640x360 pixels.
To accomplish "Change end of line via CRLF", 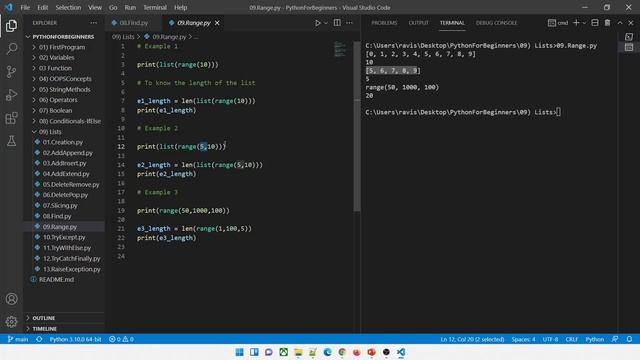I will pos(571,339).
